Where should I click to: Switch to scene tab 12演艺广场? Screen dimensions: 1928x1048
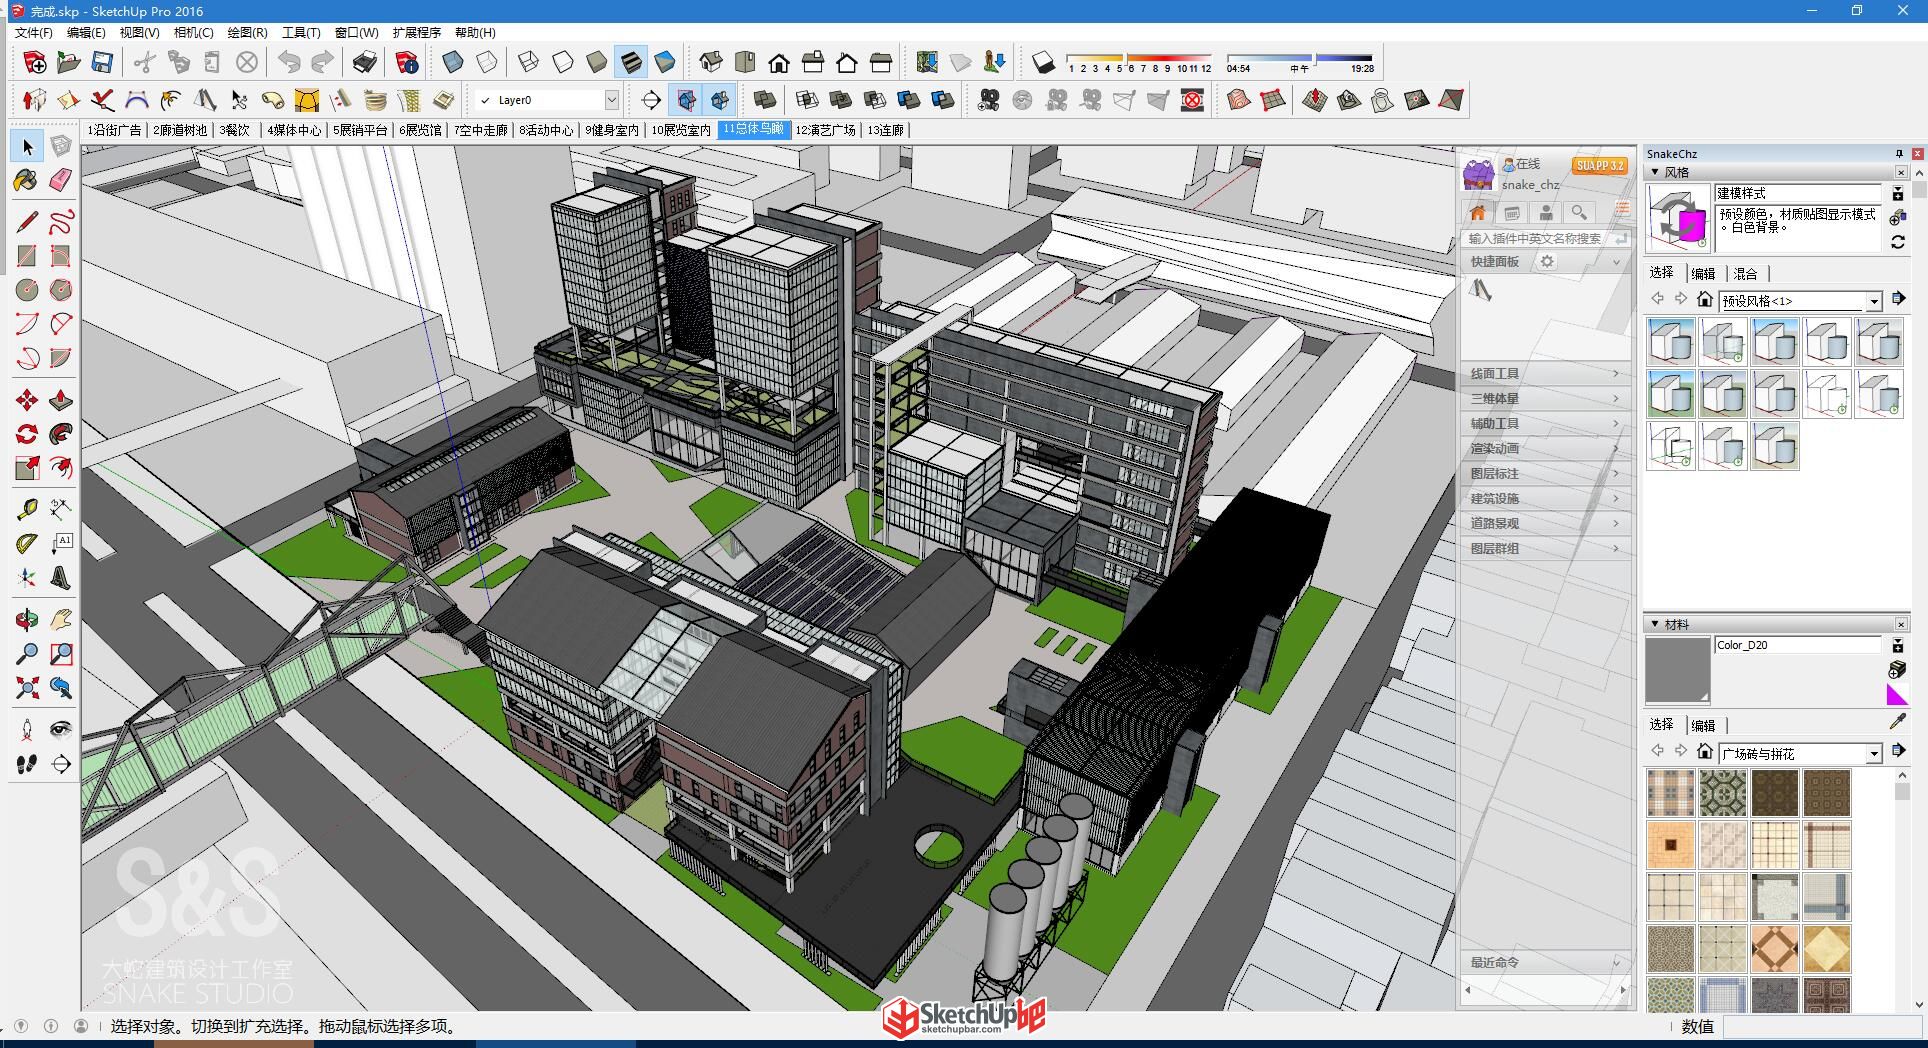(x=826, y=130)
